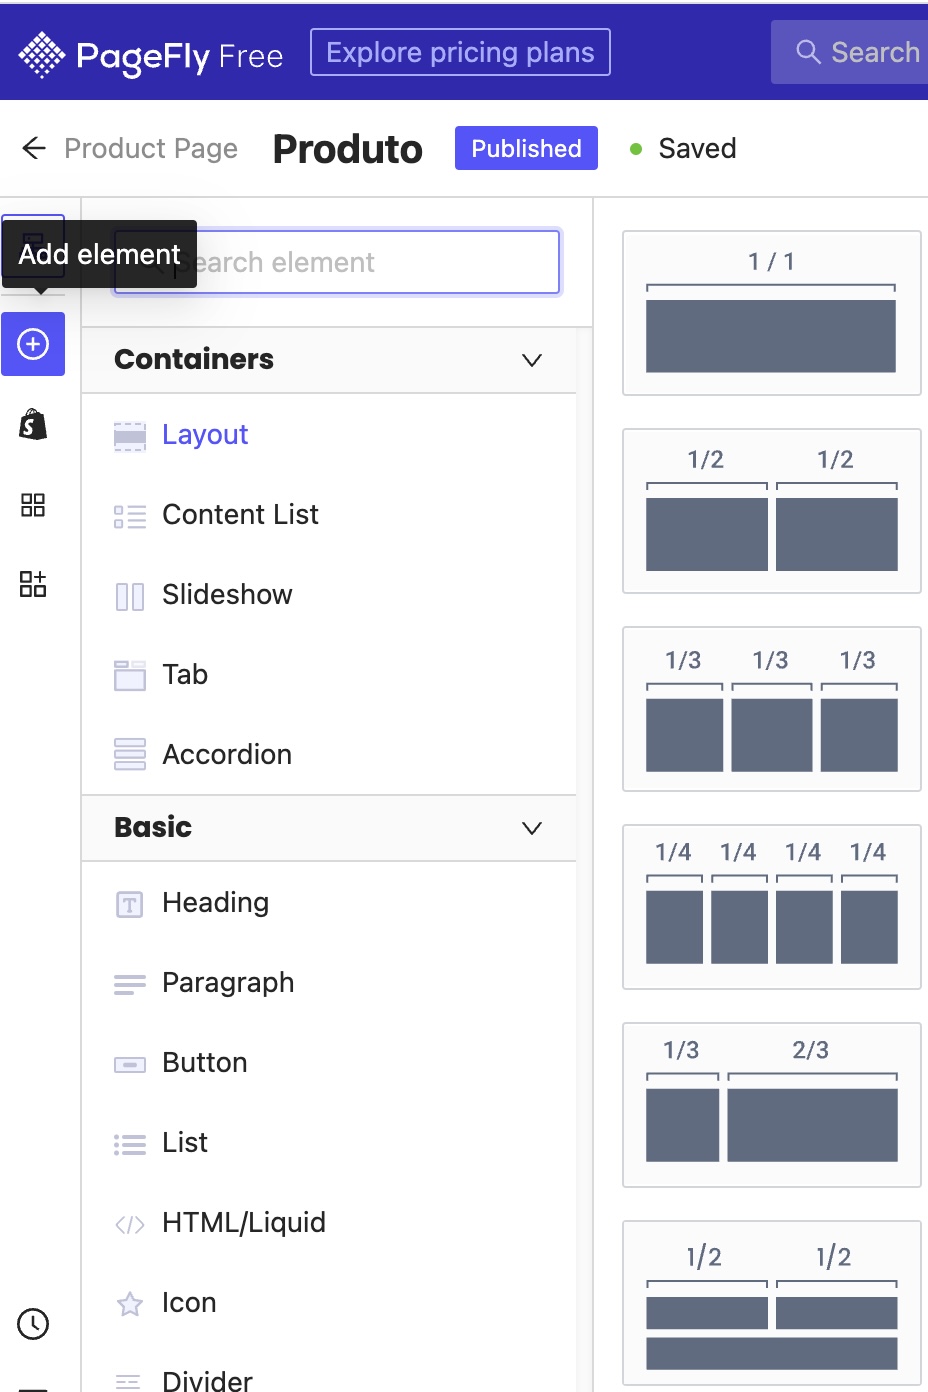Choose the 1/1 single column layout
The width and height of the screenshot is (928, 1392).
click(x=771, y=313)
